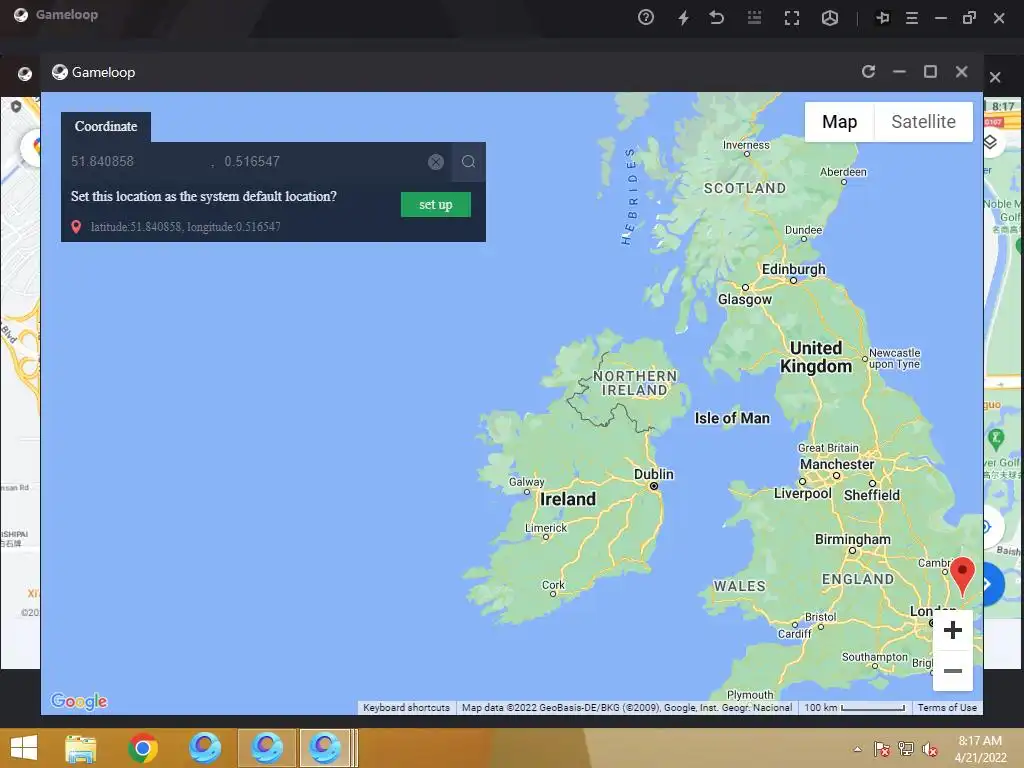Pin the Gameloop window on top
The width and height of the screenshot is (1024, 768).
pyautogui.click(x=882, y=18)
